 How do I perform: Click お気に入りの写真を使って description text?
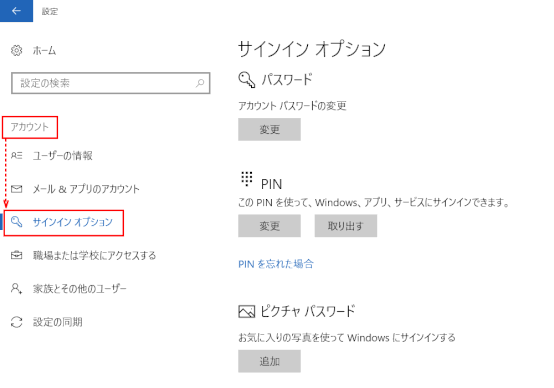[347, 338]
